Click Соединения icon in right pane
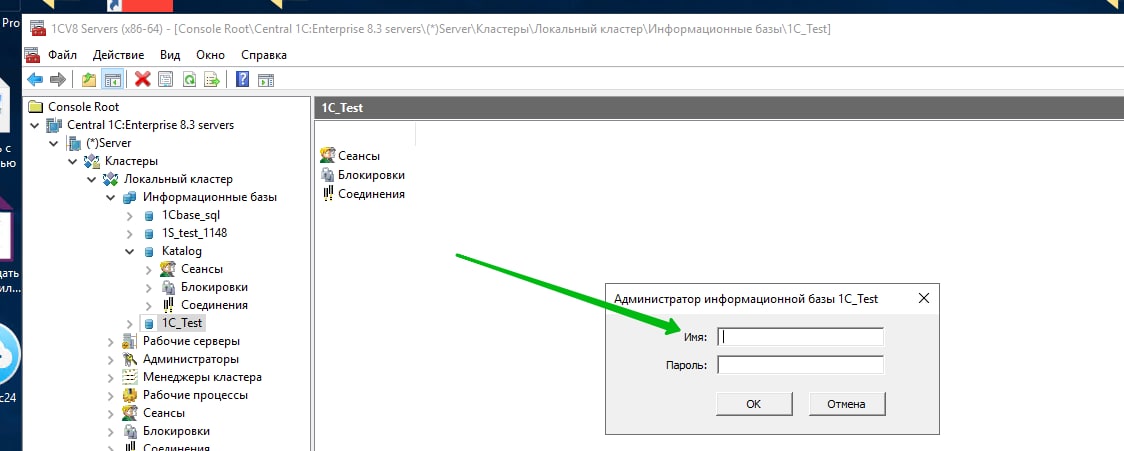The height and width of the screenshot is (451, 1124). (328, 194)
